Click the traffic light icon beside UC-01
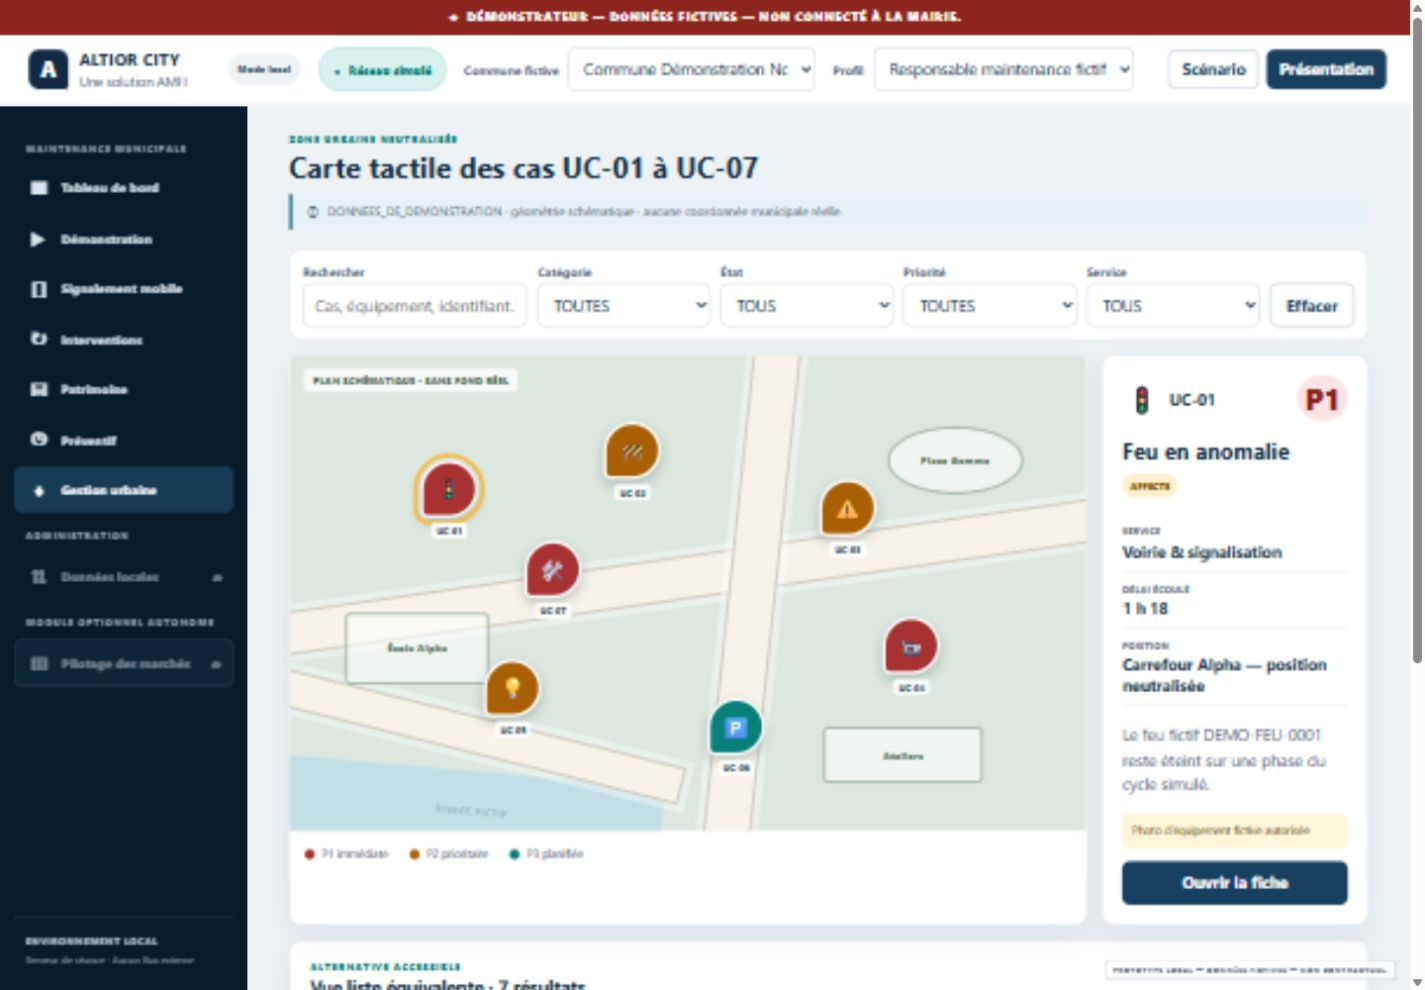1425x990 pixels. pyautogui.click(x=1141, y=400)
